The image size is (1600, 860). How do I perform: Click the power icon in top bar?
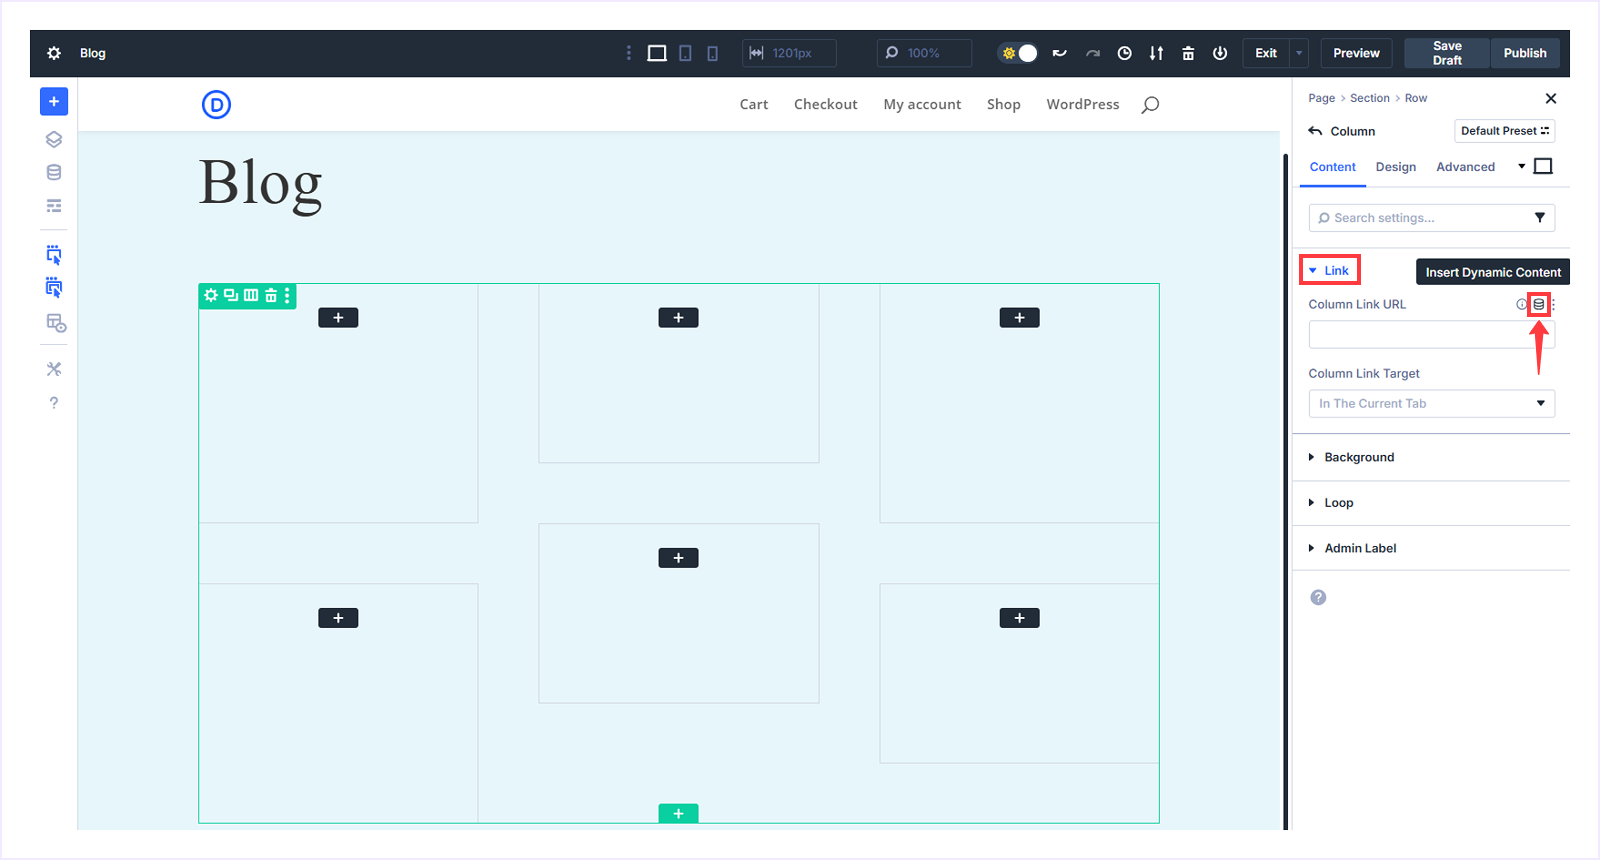pos(1220,53)
